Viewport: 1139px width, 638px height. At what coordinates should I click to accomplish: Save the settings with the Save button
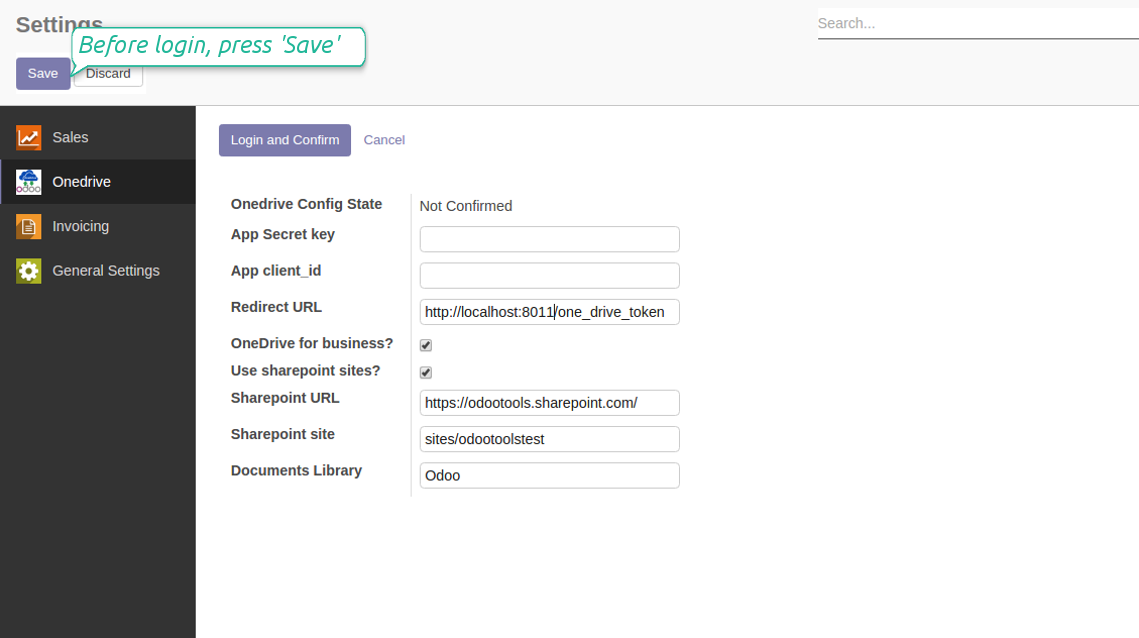tap(43, 73)
